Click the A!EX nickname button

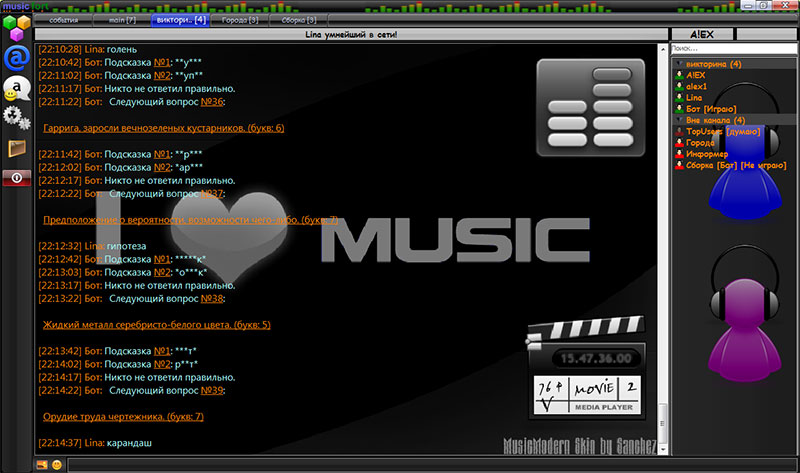tap(702, 34)
